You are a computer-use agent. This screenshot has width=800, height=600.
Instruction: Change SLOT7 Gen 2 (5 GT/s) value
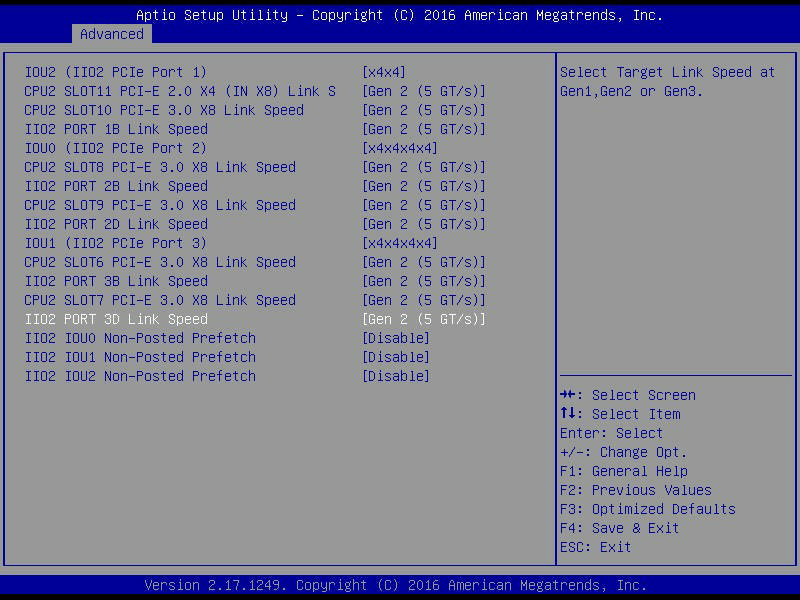[x=423, y=300]
